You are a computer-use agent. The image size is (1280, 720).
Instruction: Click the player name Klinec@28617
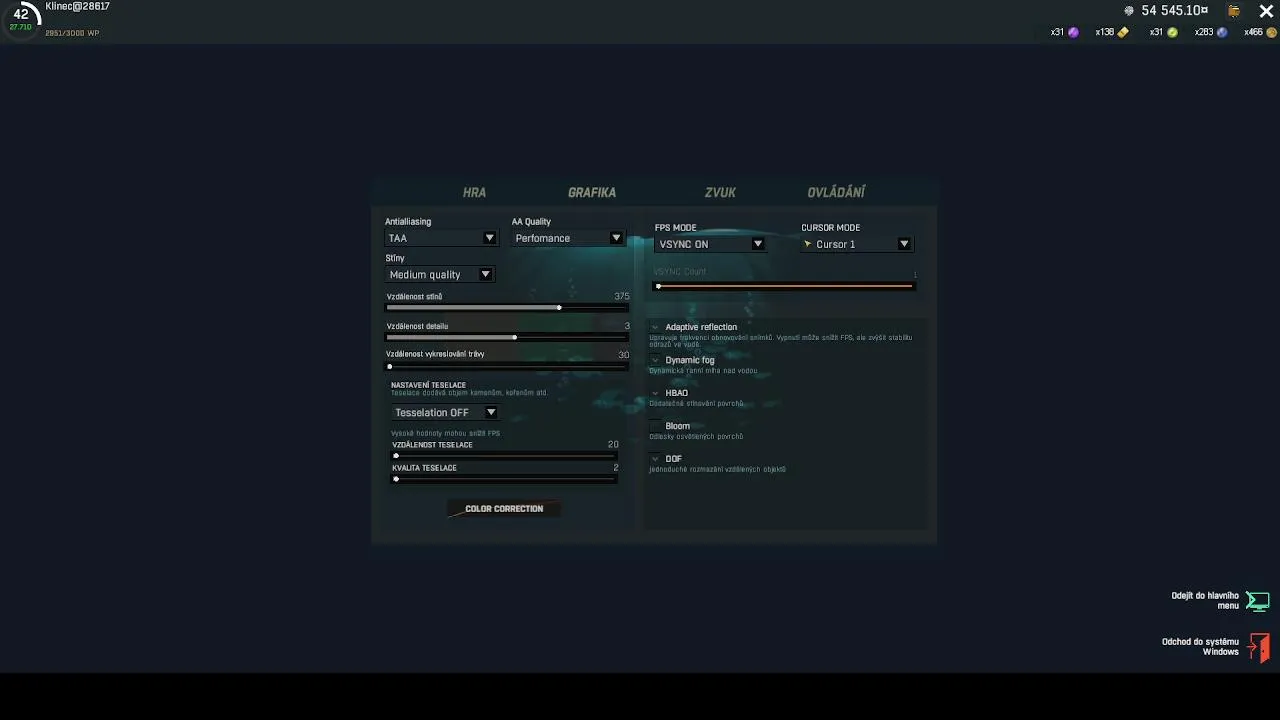[77, 6]
